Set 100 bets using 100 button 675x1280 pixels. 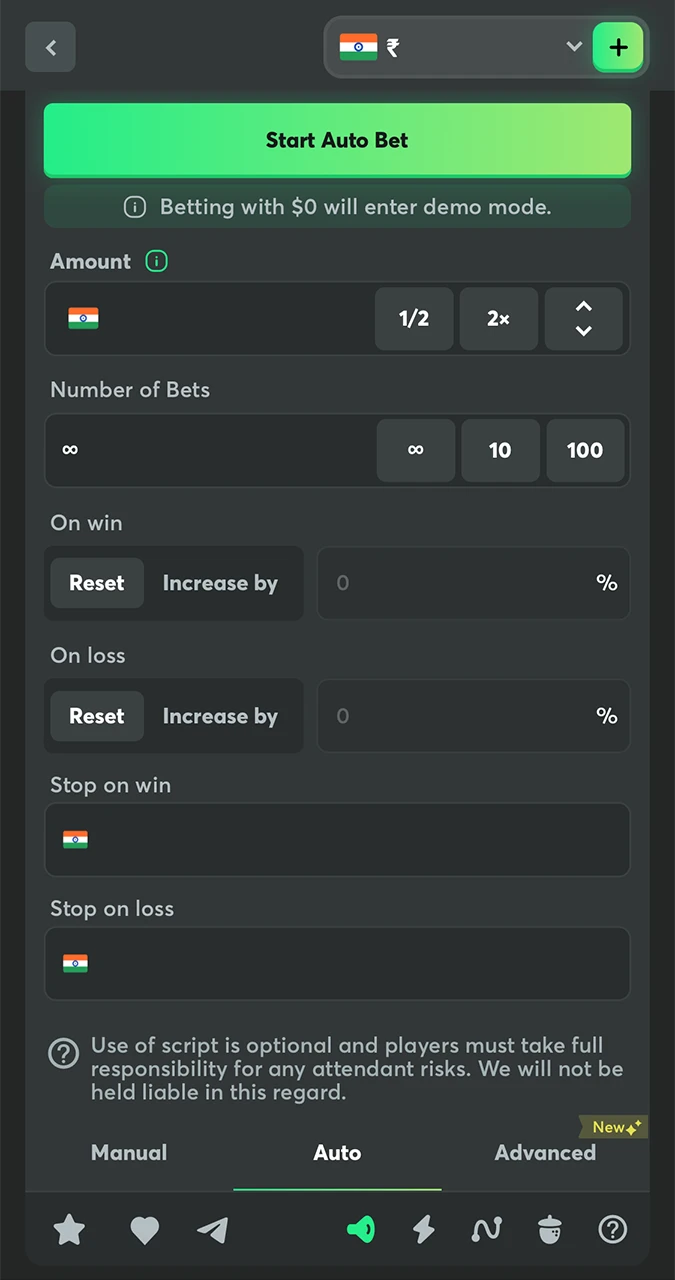[585, 450]
